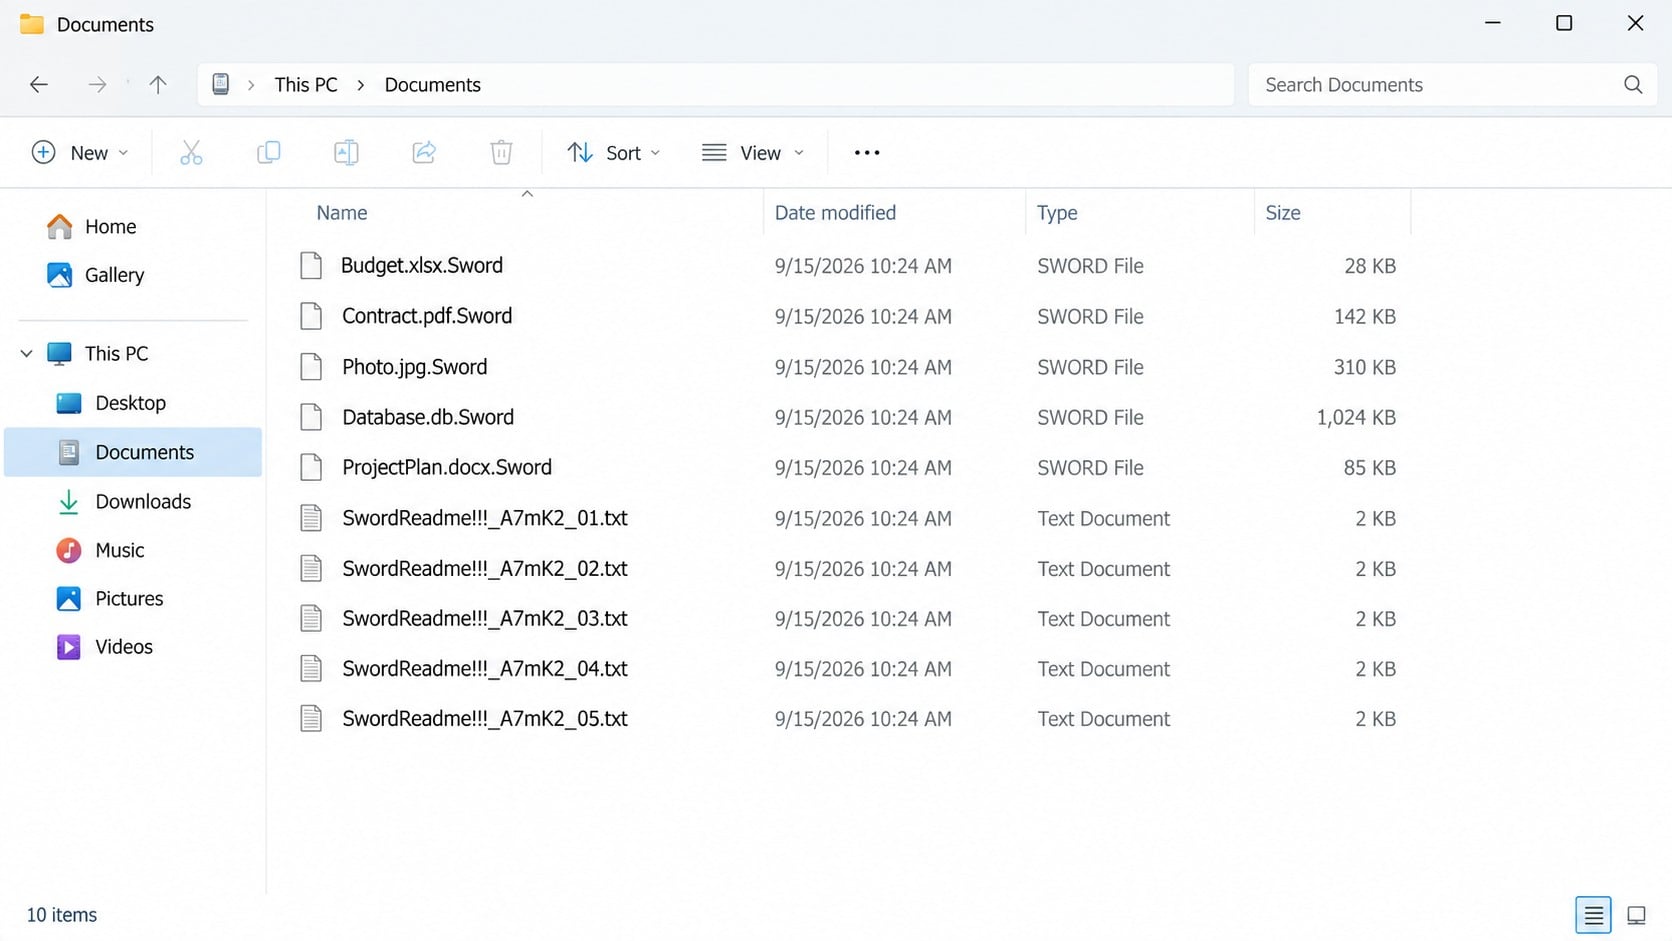
Task: Go forward with the right arrow
Action: pyautogui.click(x=97, y=85)
